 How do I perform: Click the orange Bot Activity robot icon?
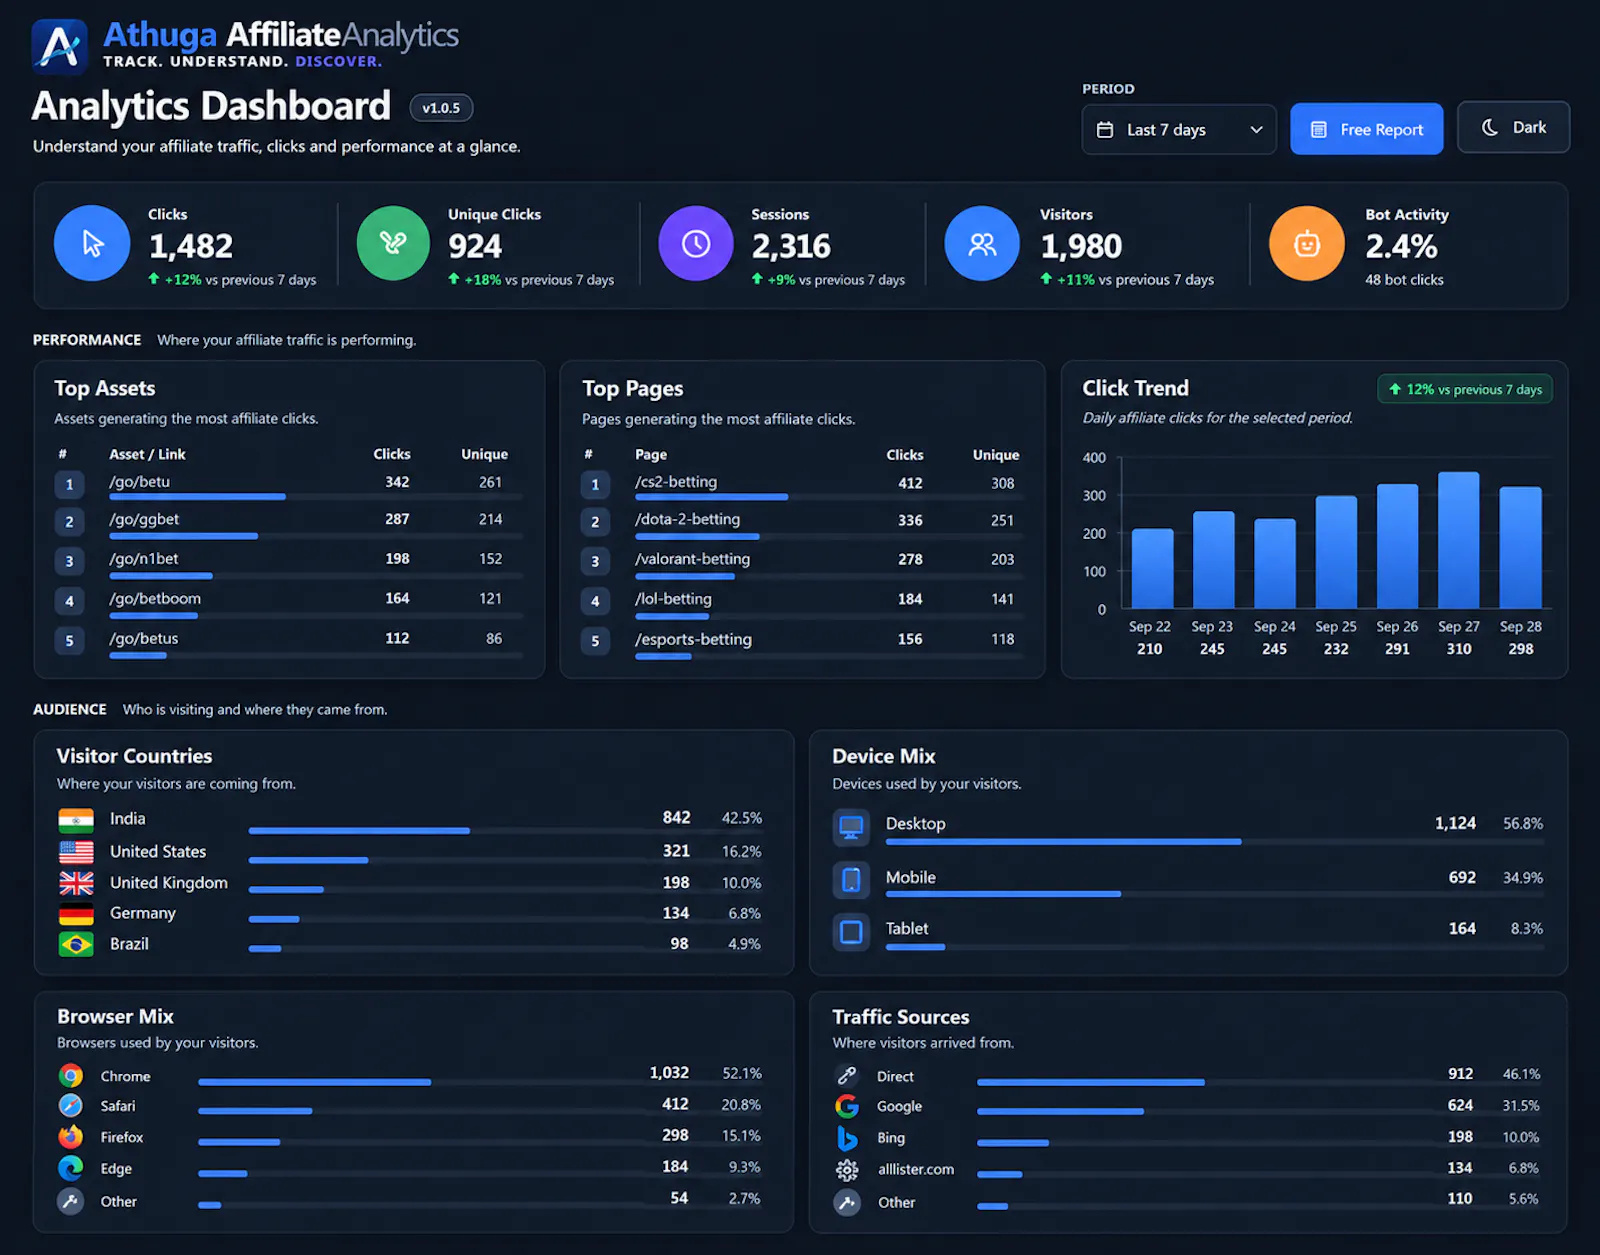(1307, 243)
